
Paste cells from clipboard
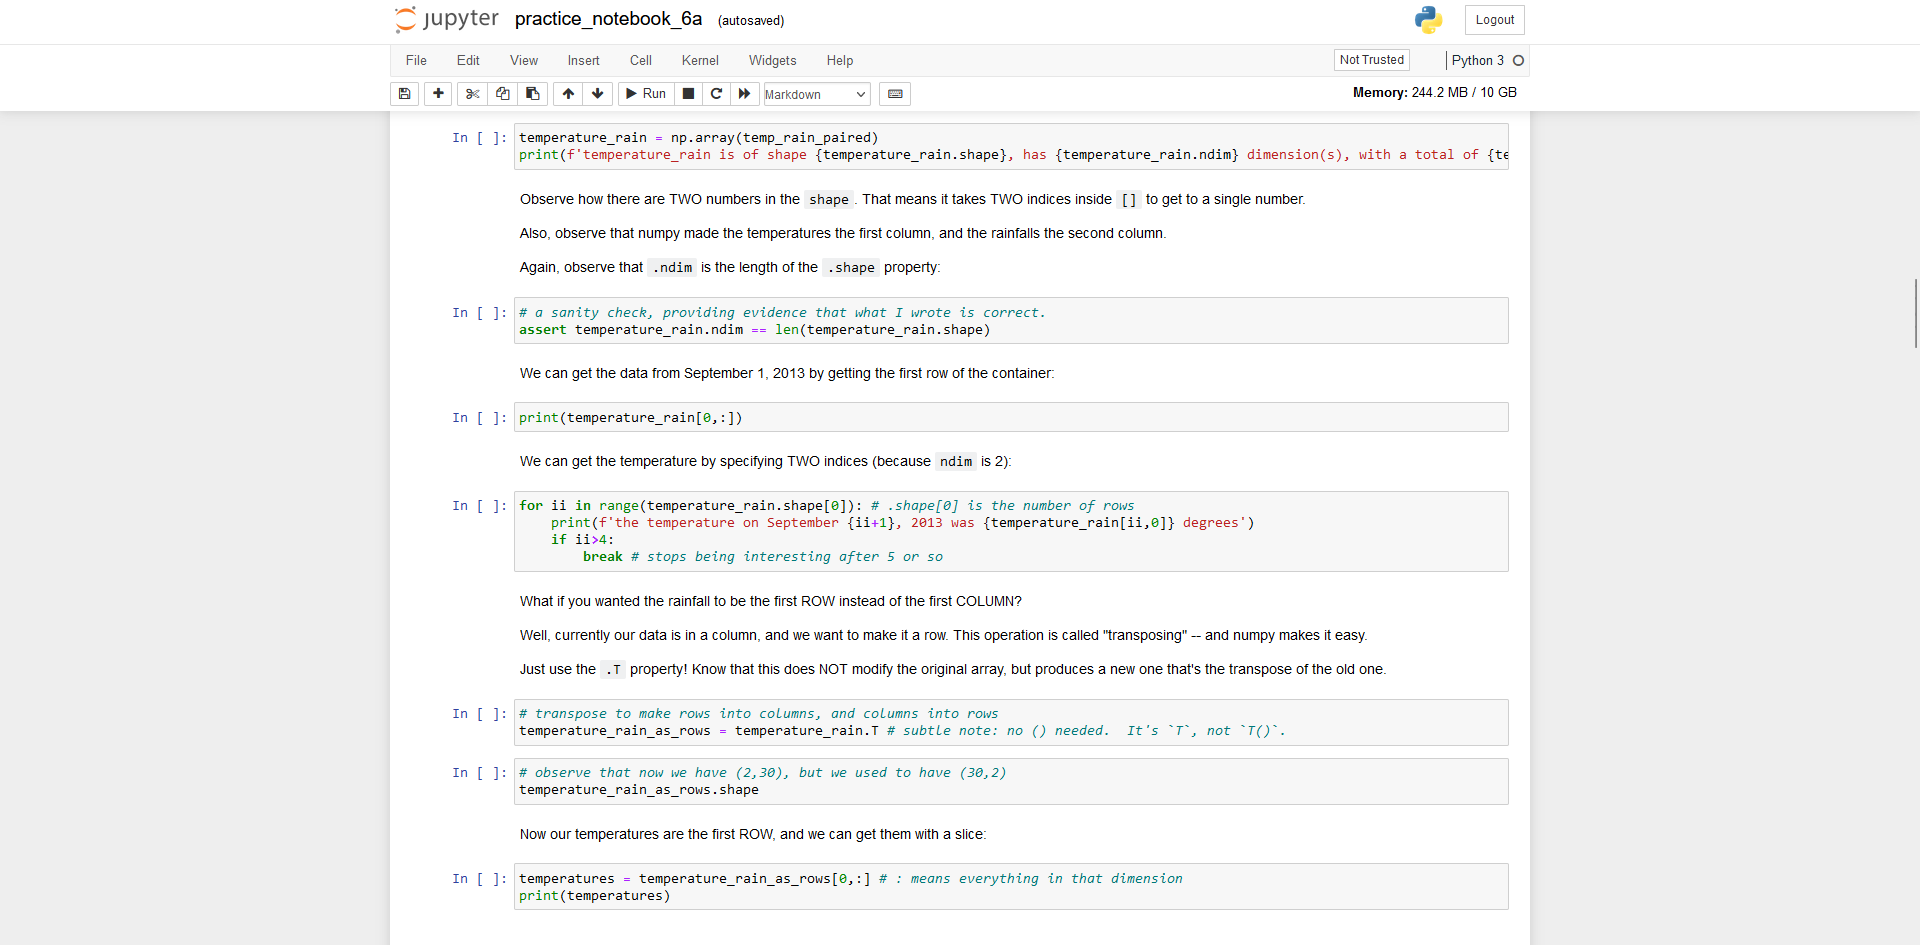(x=532, y=93)
